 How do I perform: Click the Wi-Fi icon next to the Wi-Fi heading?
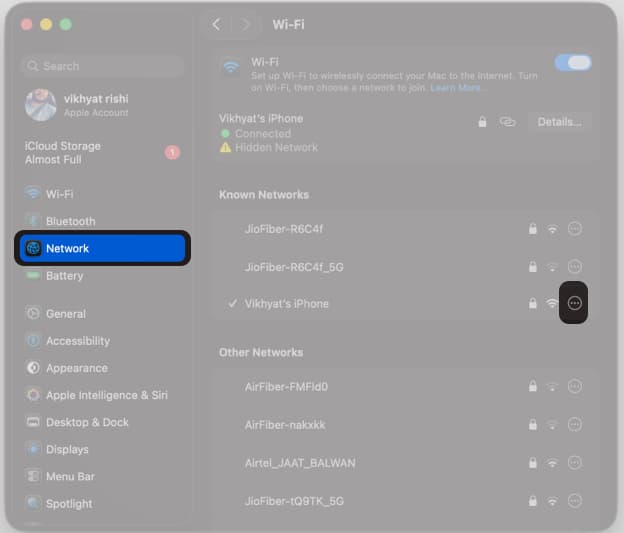coord(231,67)
